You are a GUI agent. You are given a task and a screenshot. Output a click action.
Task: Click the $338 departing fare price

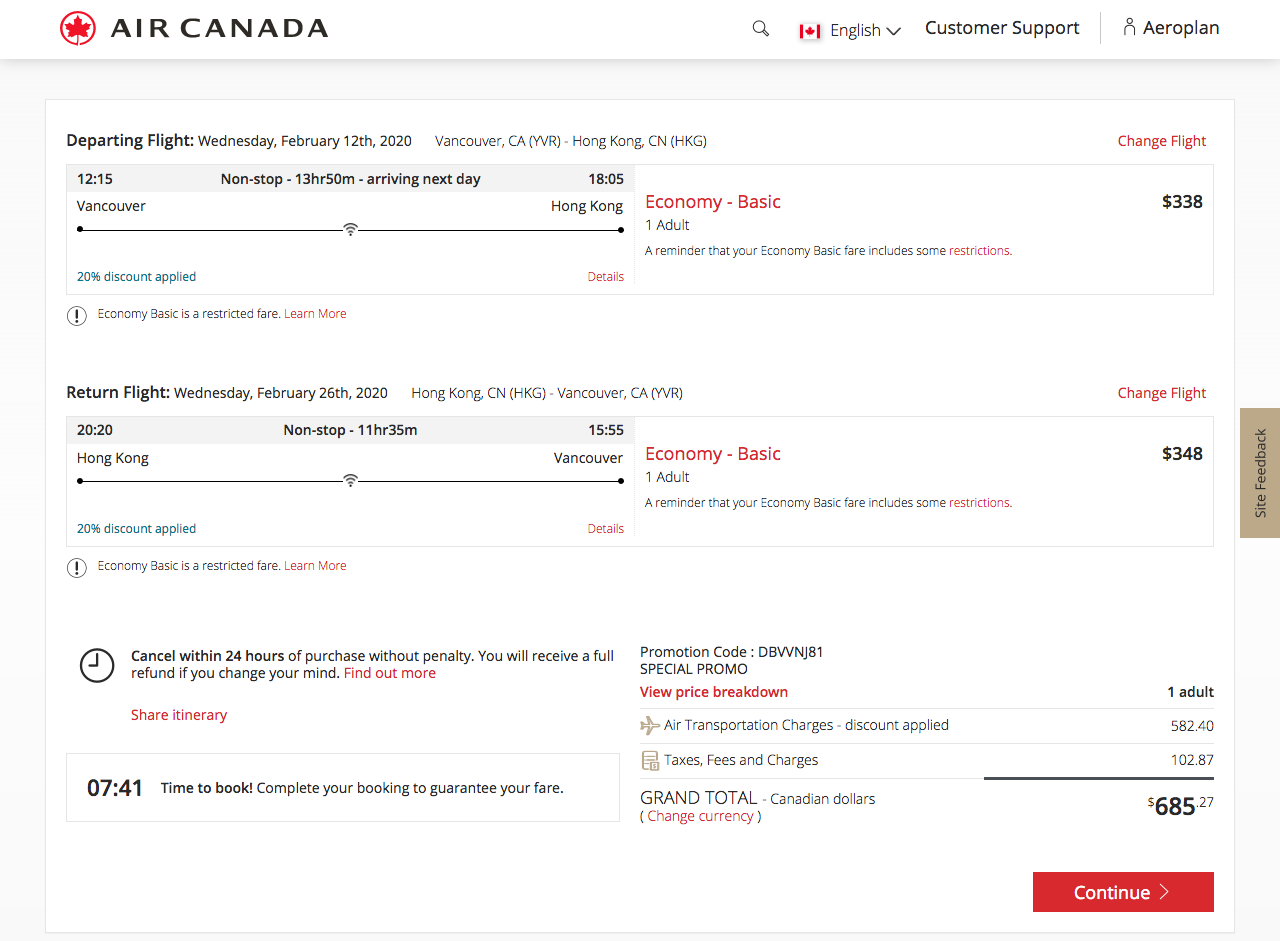[x=1182, y=202]
